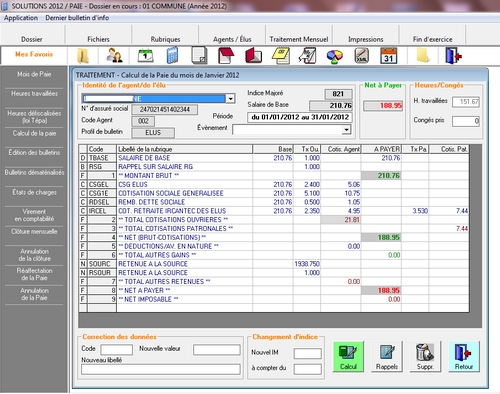500x394 pixels.
Task: Open the calendar 31 icon
Action: point(389,55)
